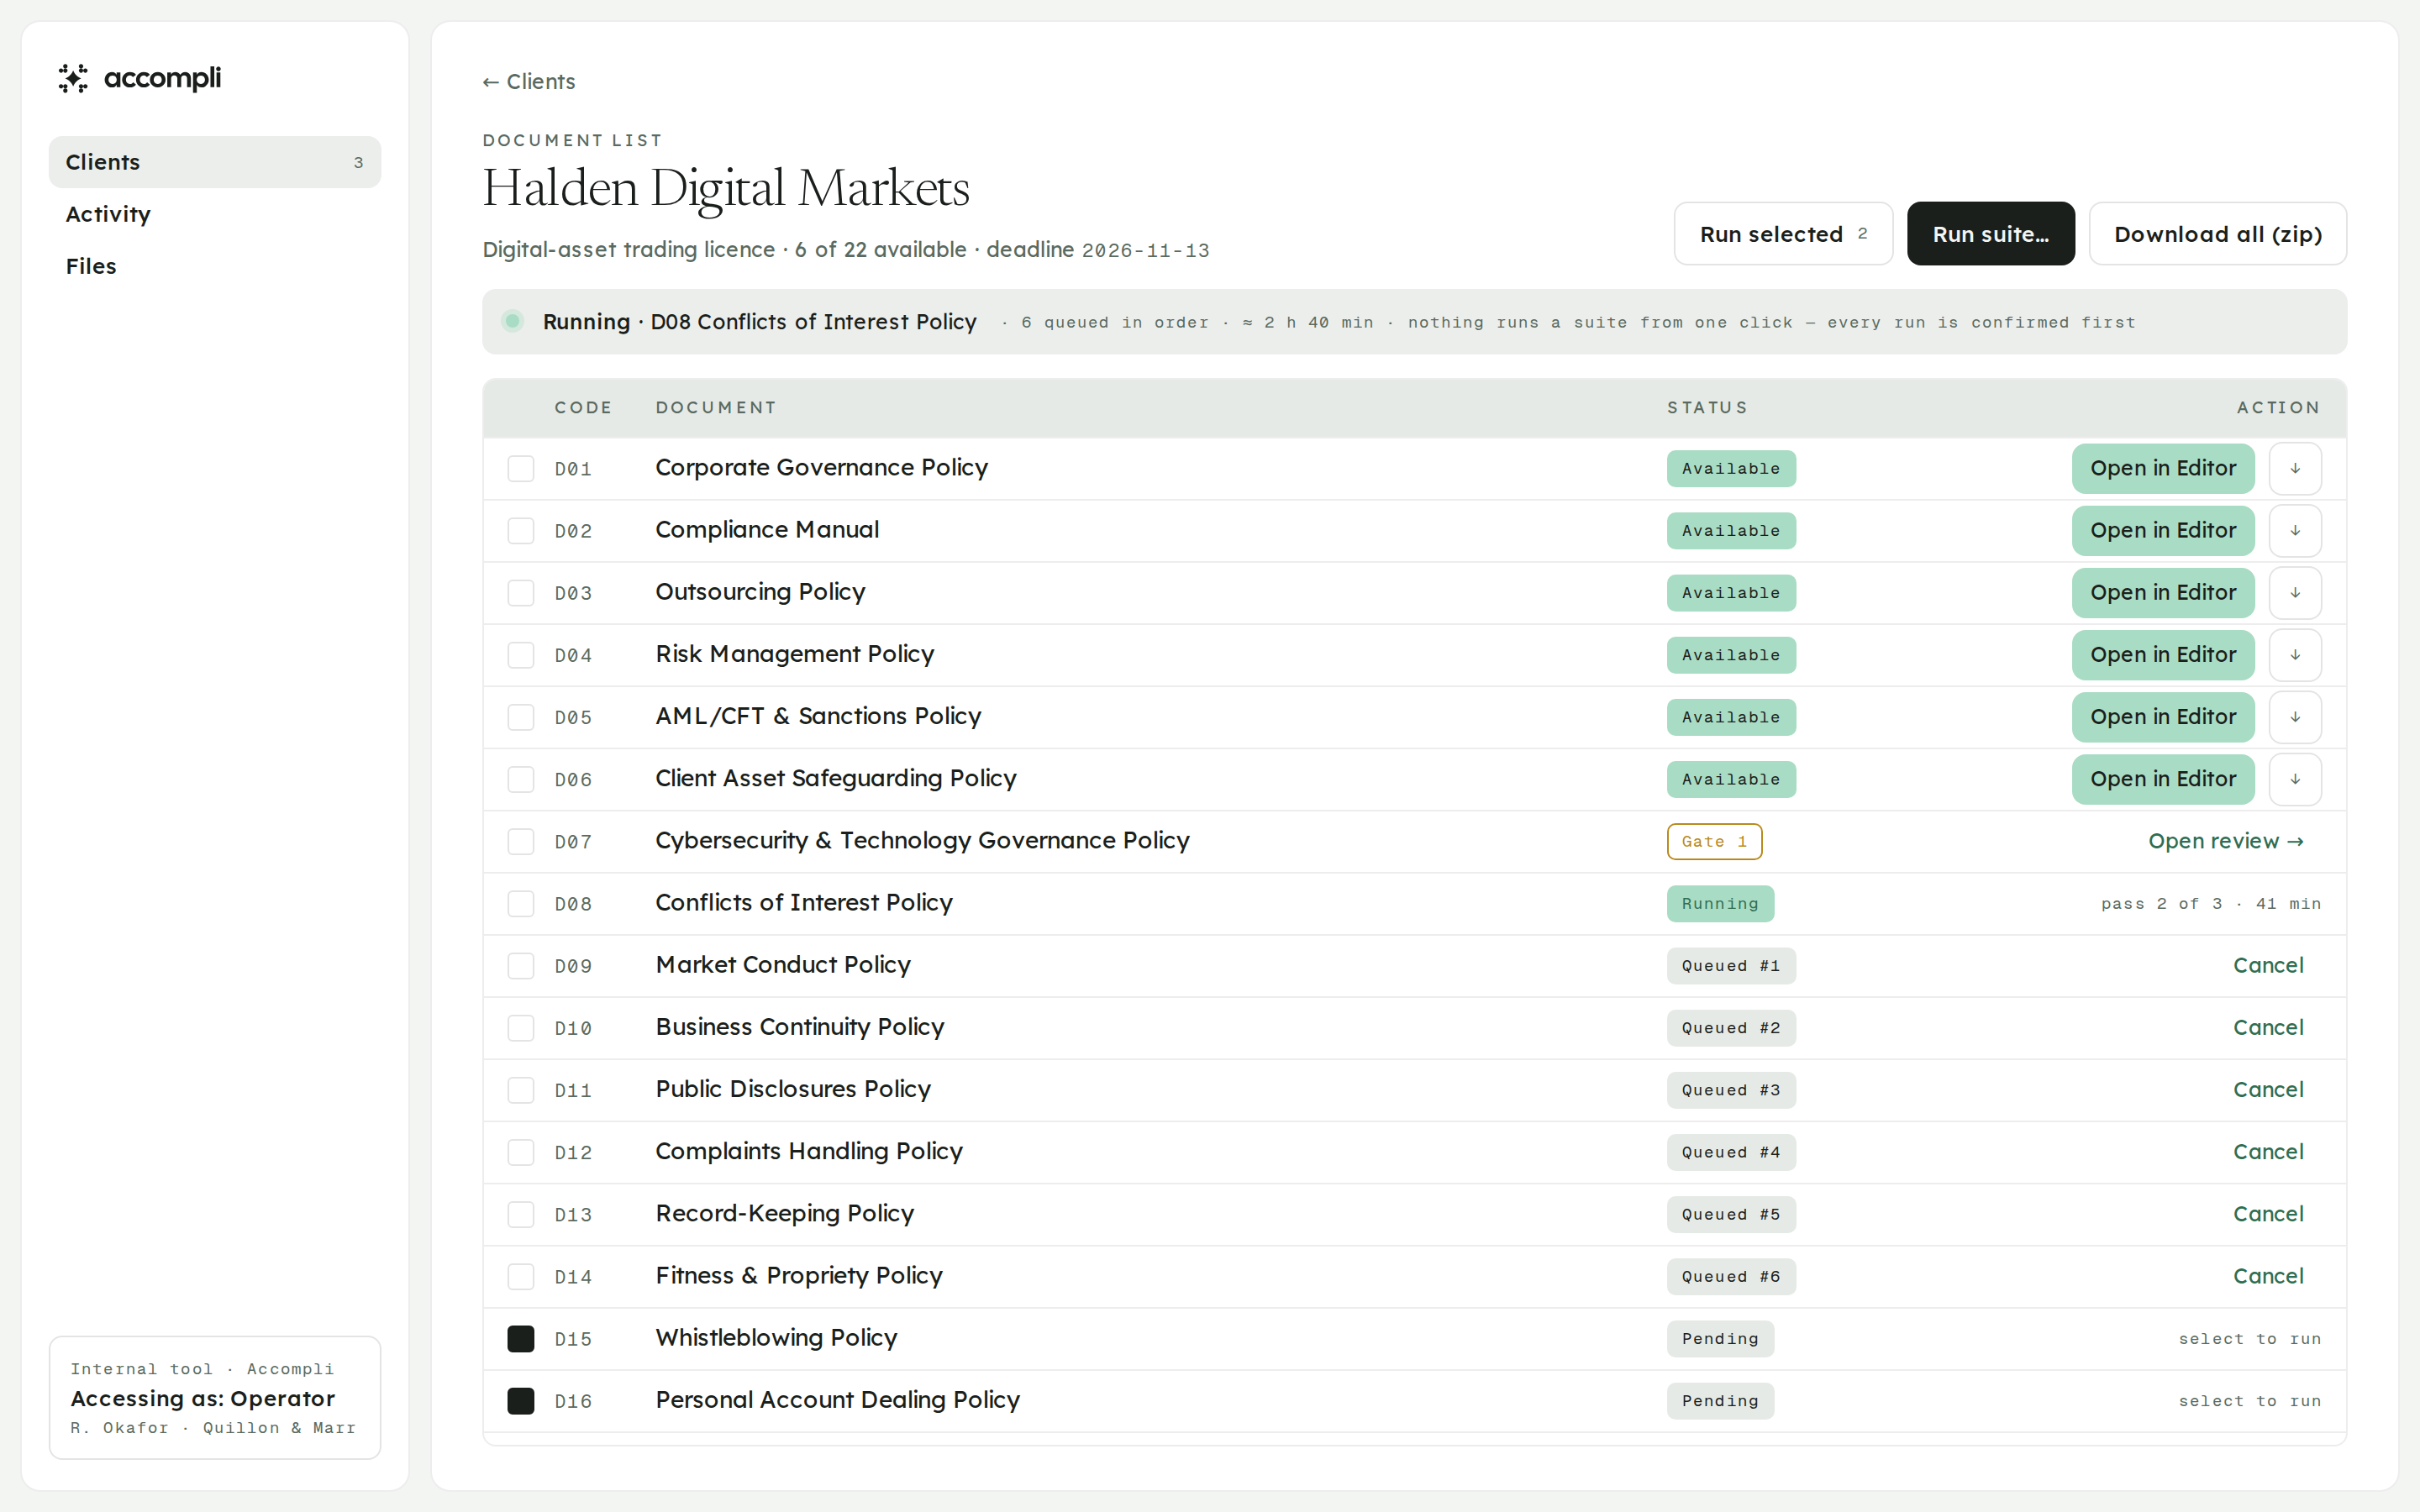This screenshot has width=2420, height=1512.
Task: Download the D02 Compliance Manual file
Action: point(2295,530)
